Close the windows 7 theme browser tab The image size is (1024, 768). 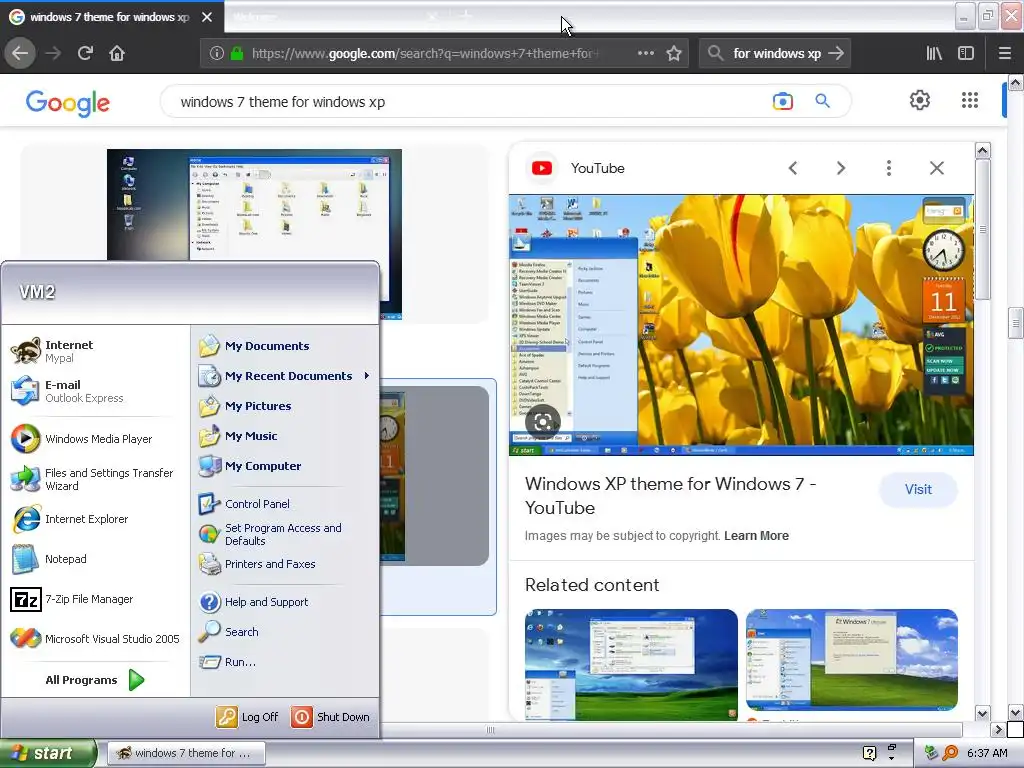(x=207, y=17)
